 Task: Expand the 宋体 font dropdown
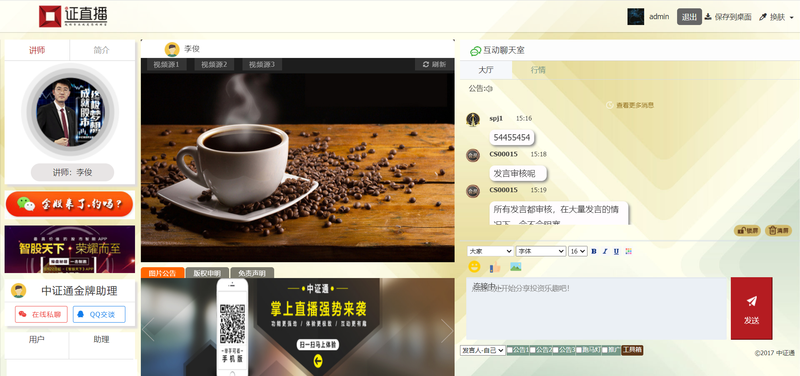541,251
